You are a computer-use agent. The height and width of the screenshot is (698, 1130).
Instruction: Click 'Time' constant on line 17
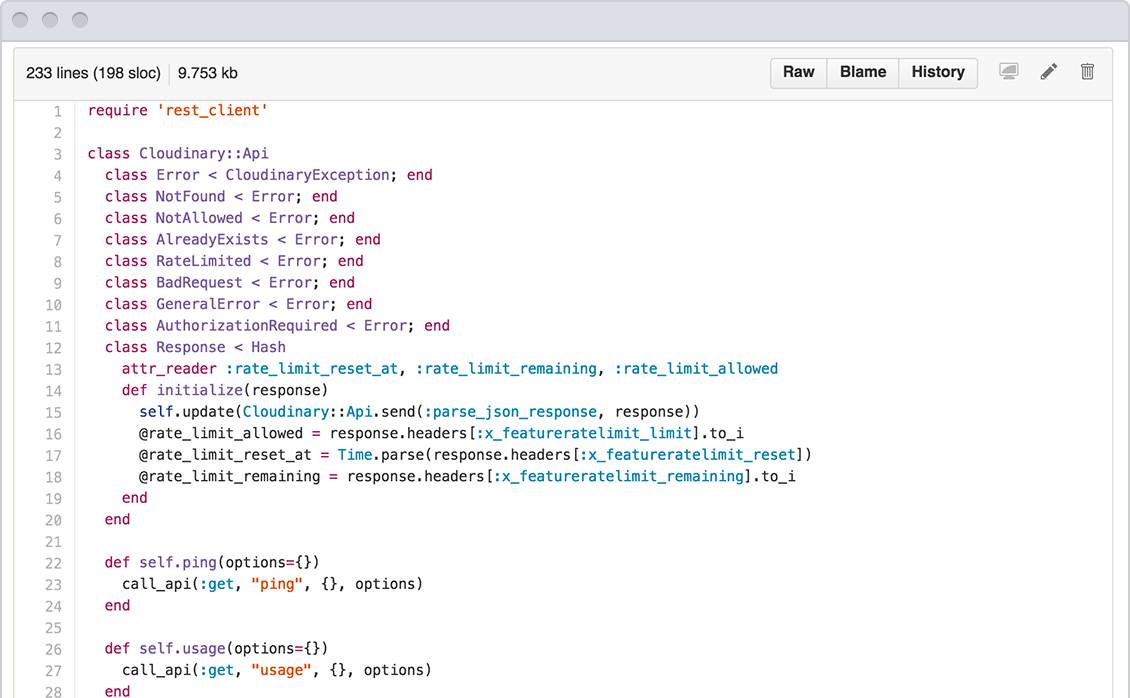pyautogui.click(x=355, y=455)
